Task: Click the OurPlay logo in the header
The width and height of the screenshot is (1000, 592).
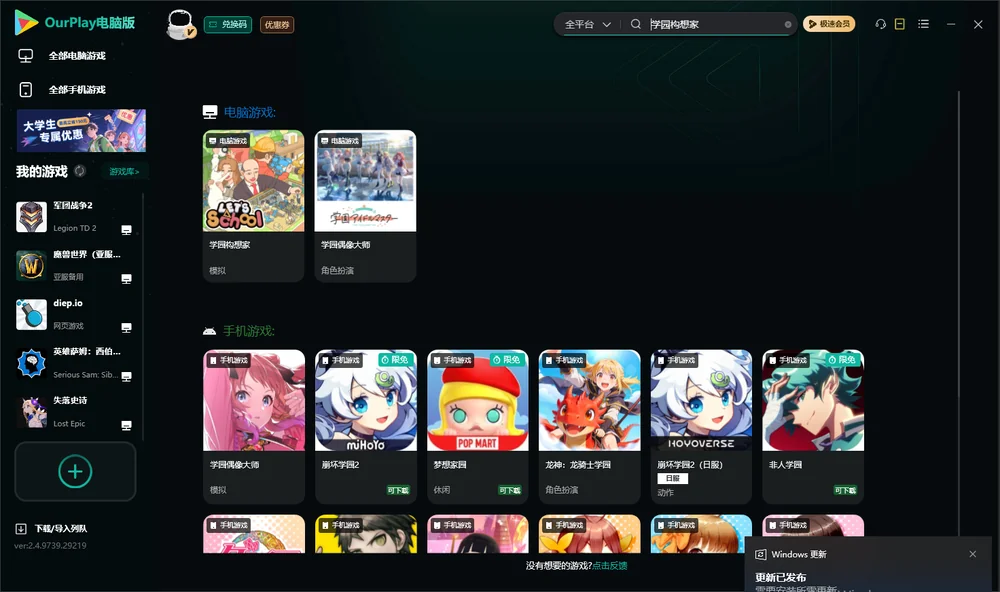Action: [75, 23]
